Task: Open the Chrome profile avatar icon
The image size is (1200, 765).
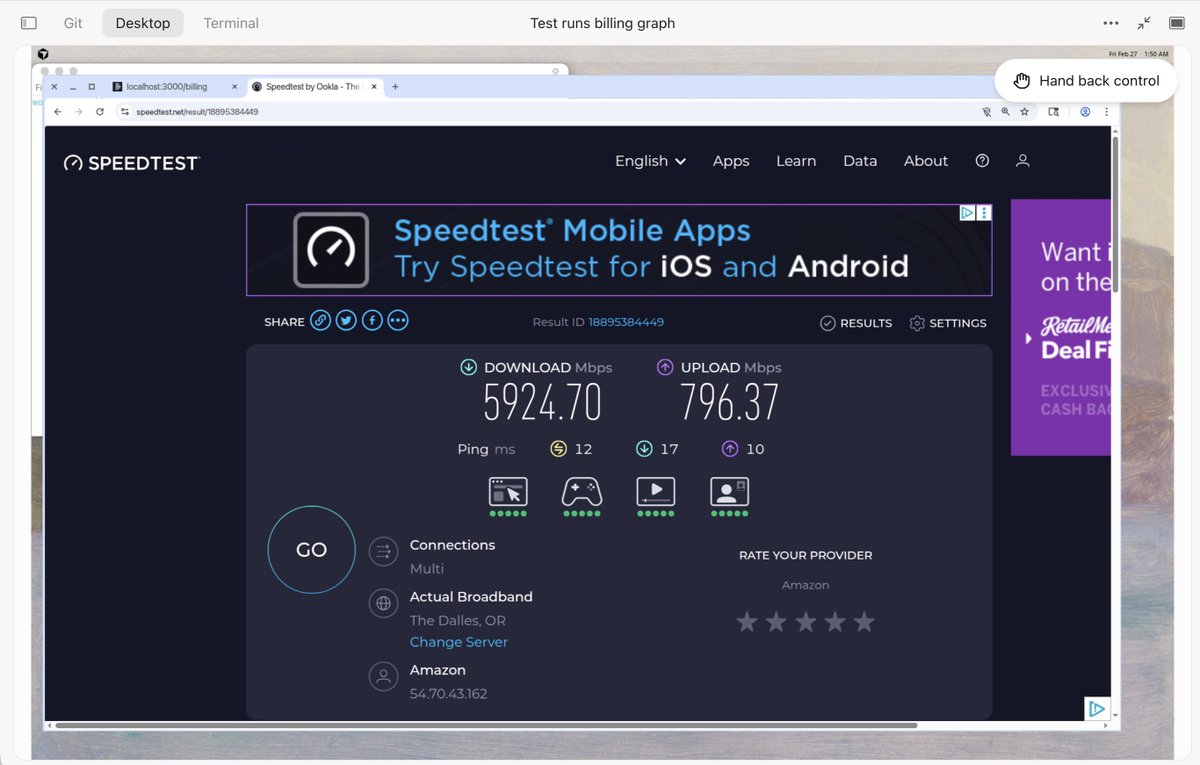Action: (x=1085, y=112)
